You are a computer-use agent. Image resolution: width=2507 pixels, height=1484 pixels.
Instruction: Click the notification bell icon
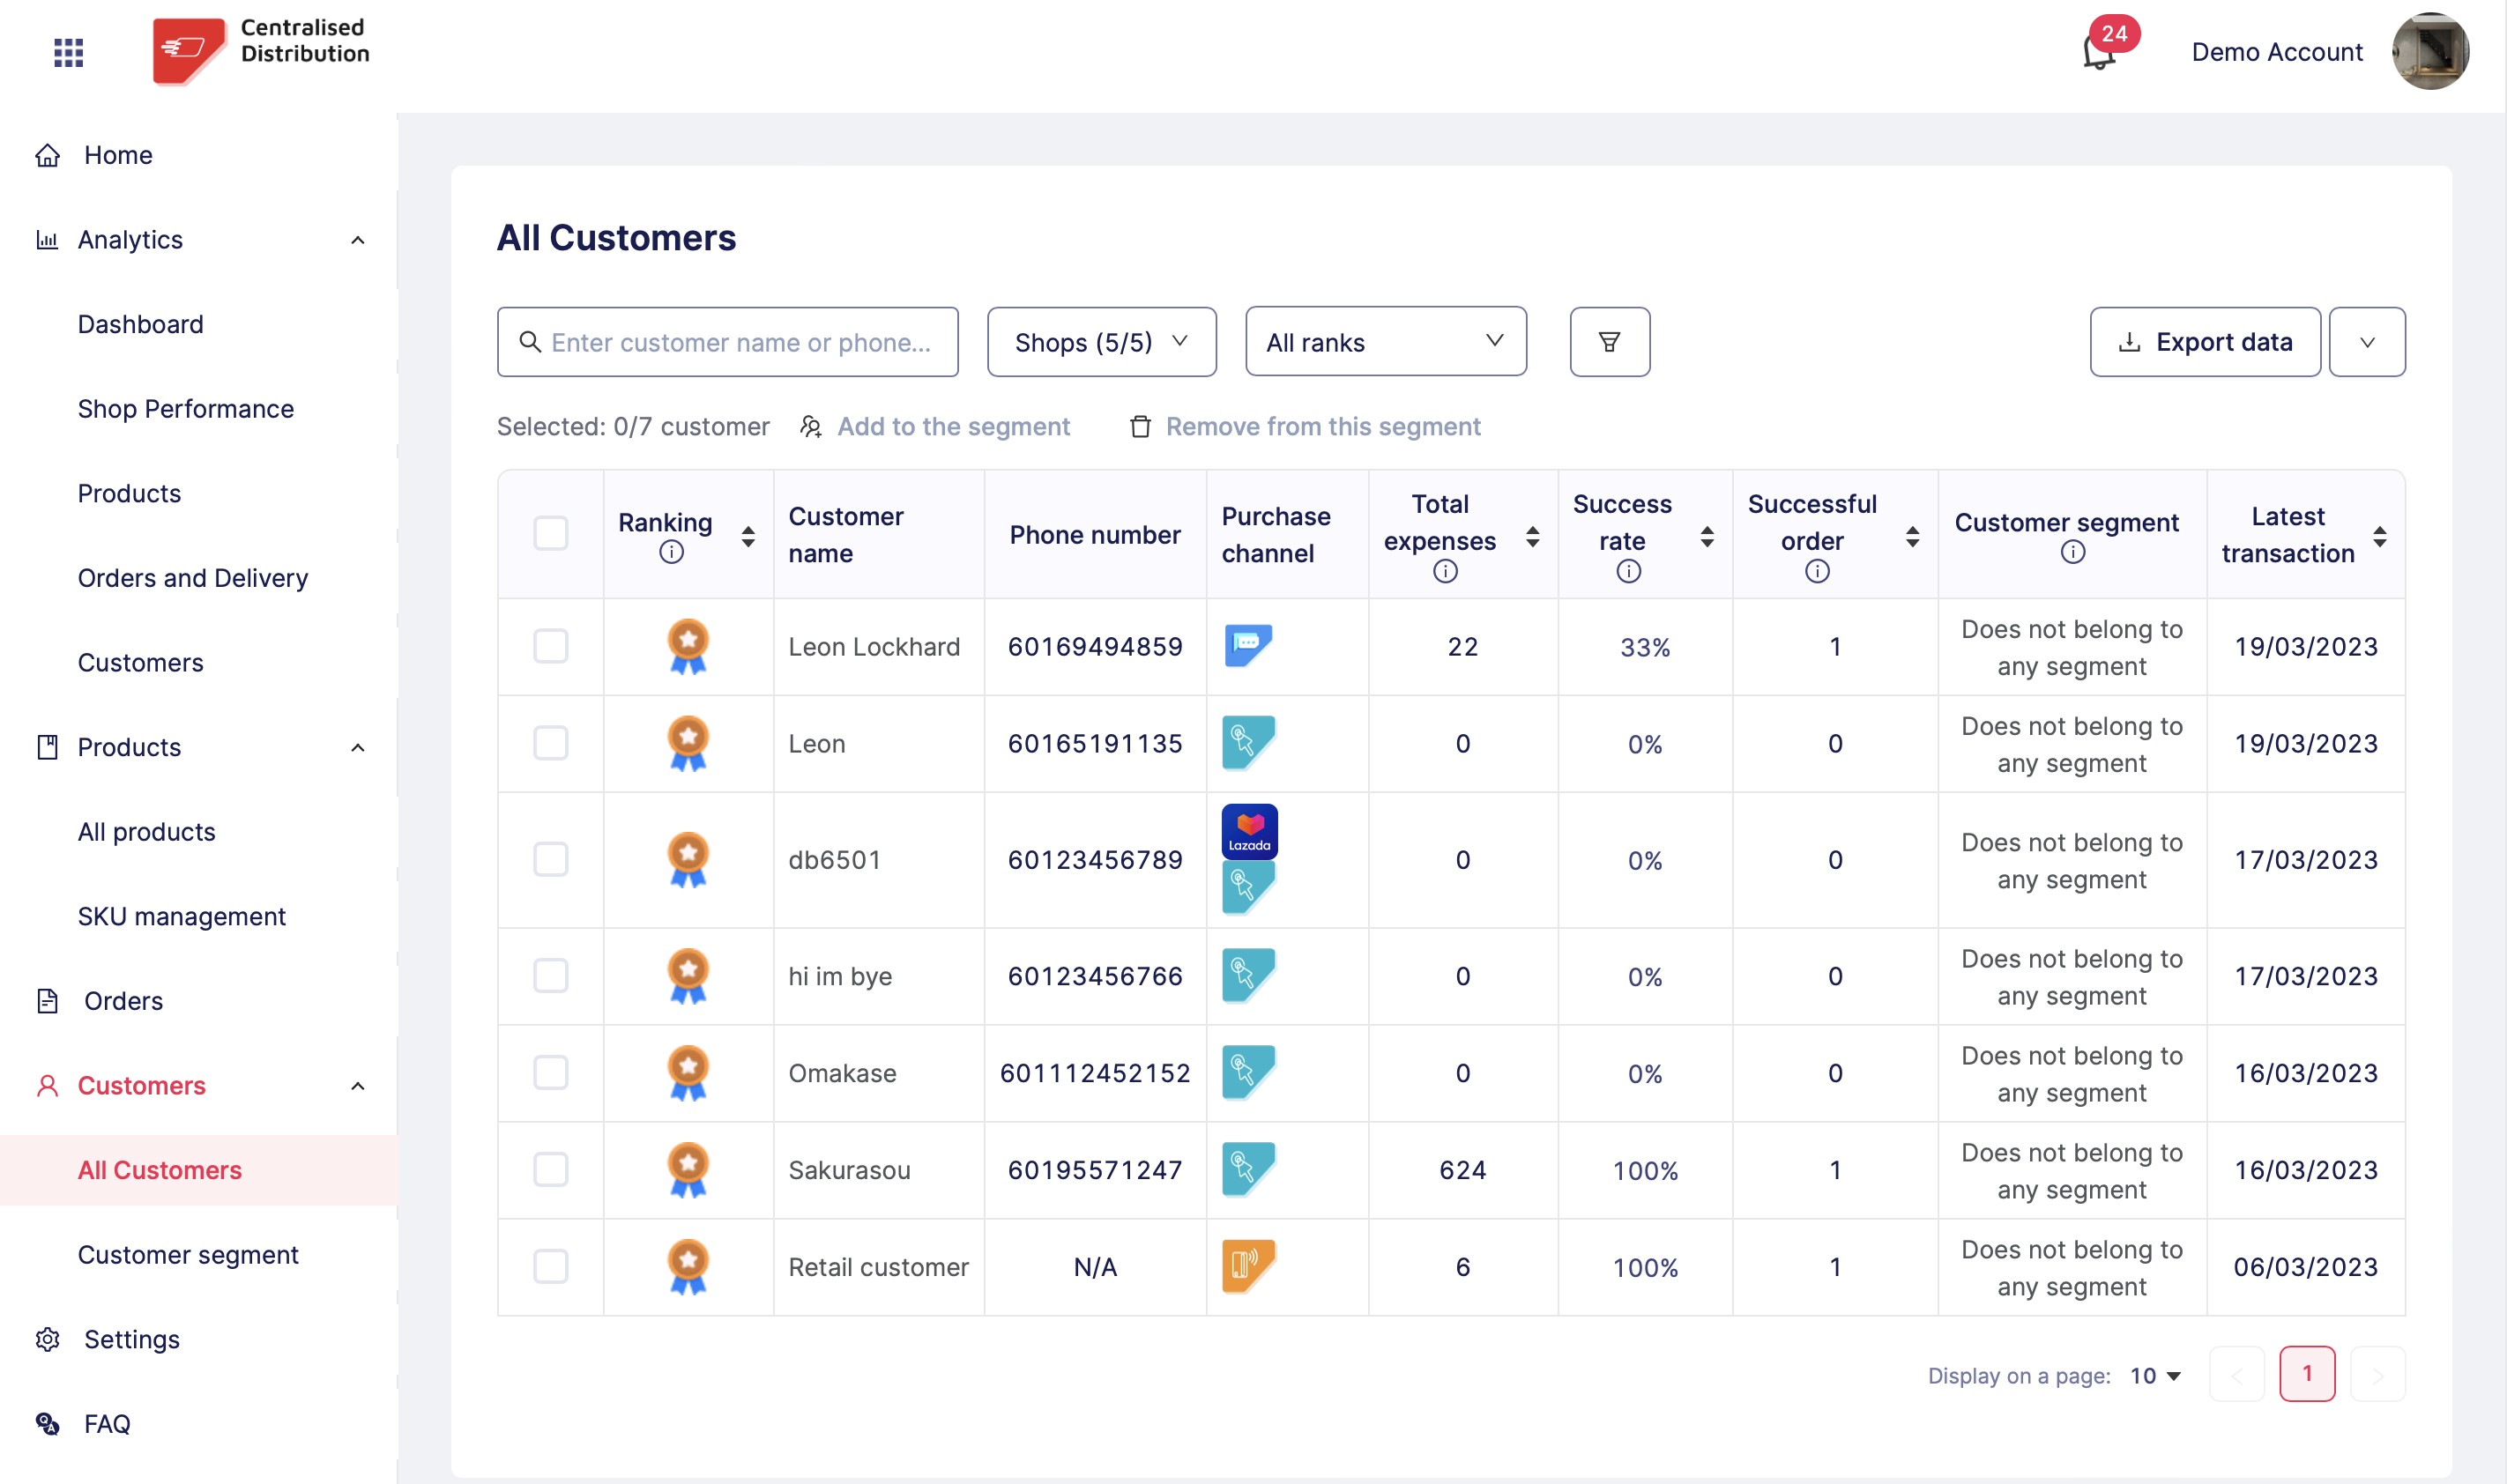tap(2099, 52)
